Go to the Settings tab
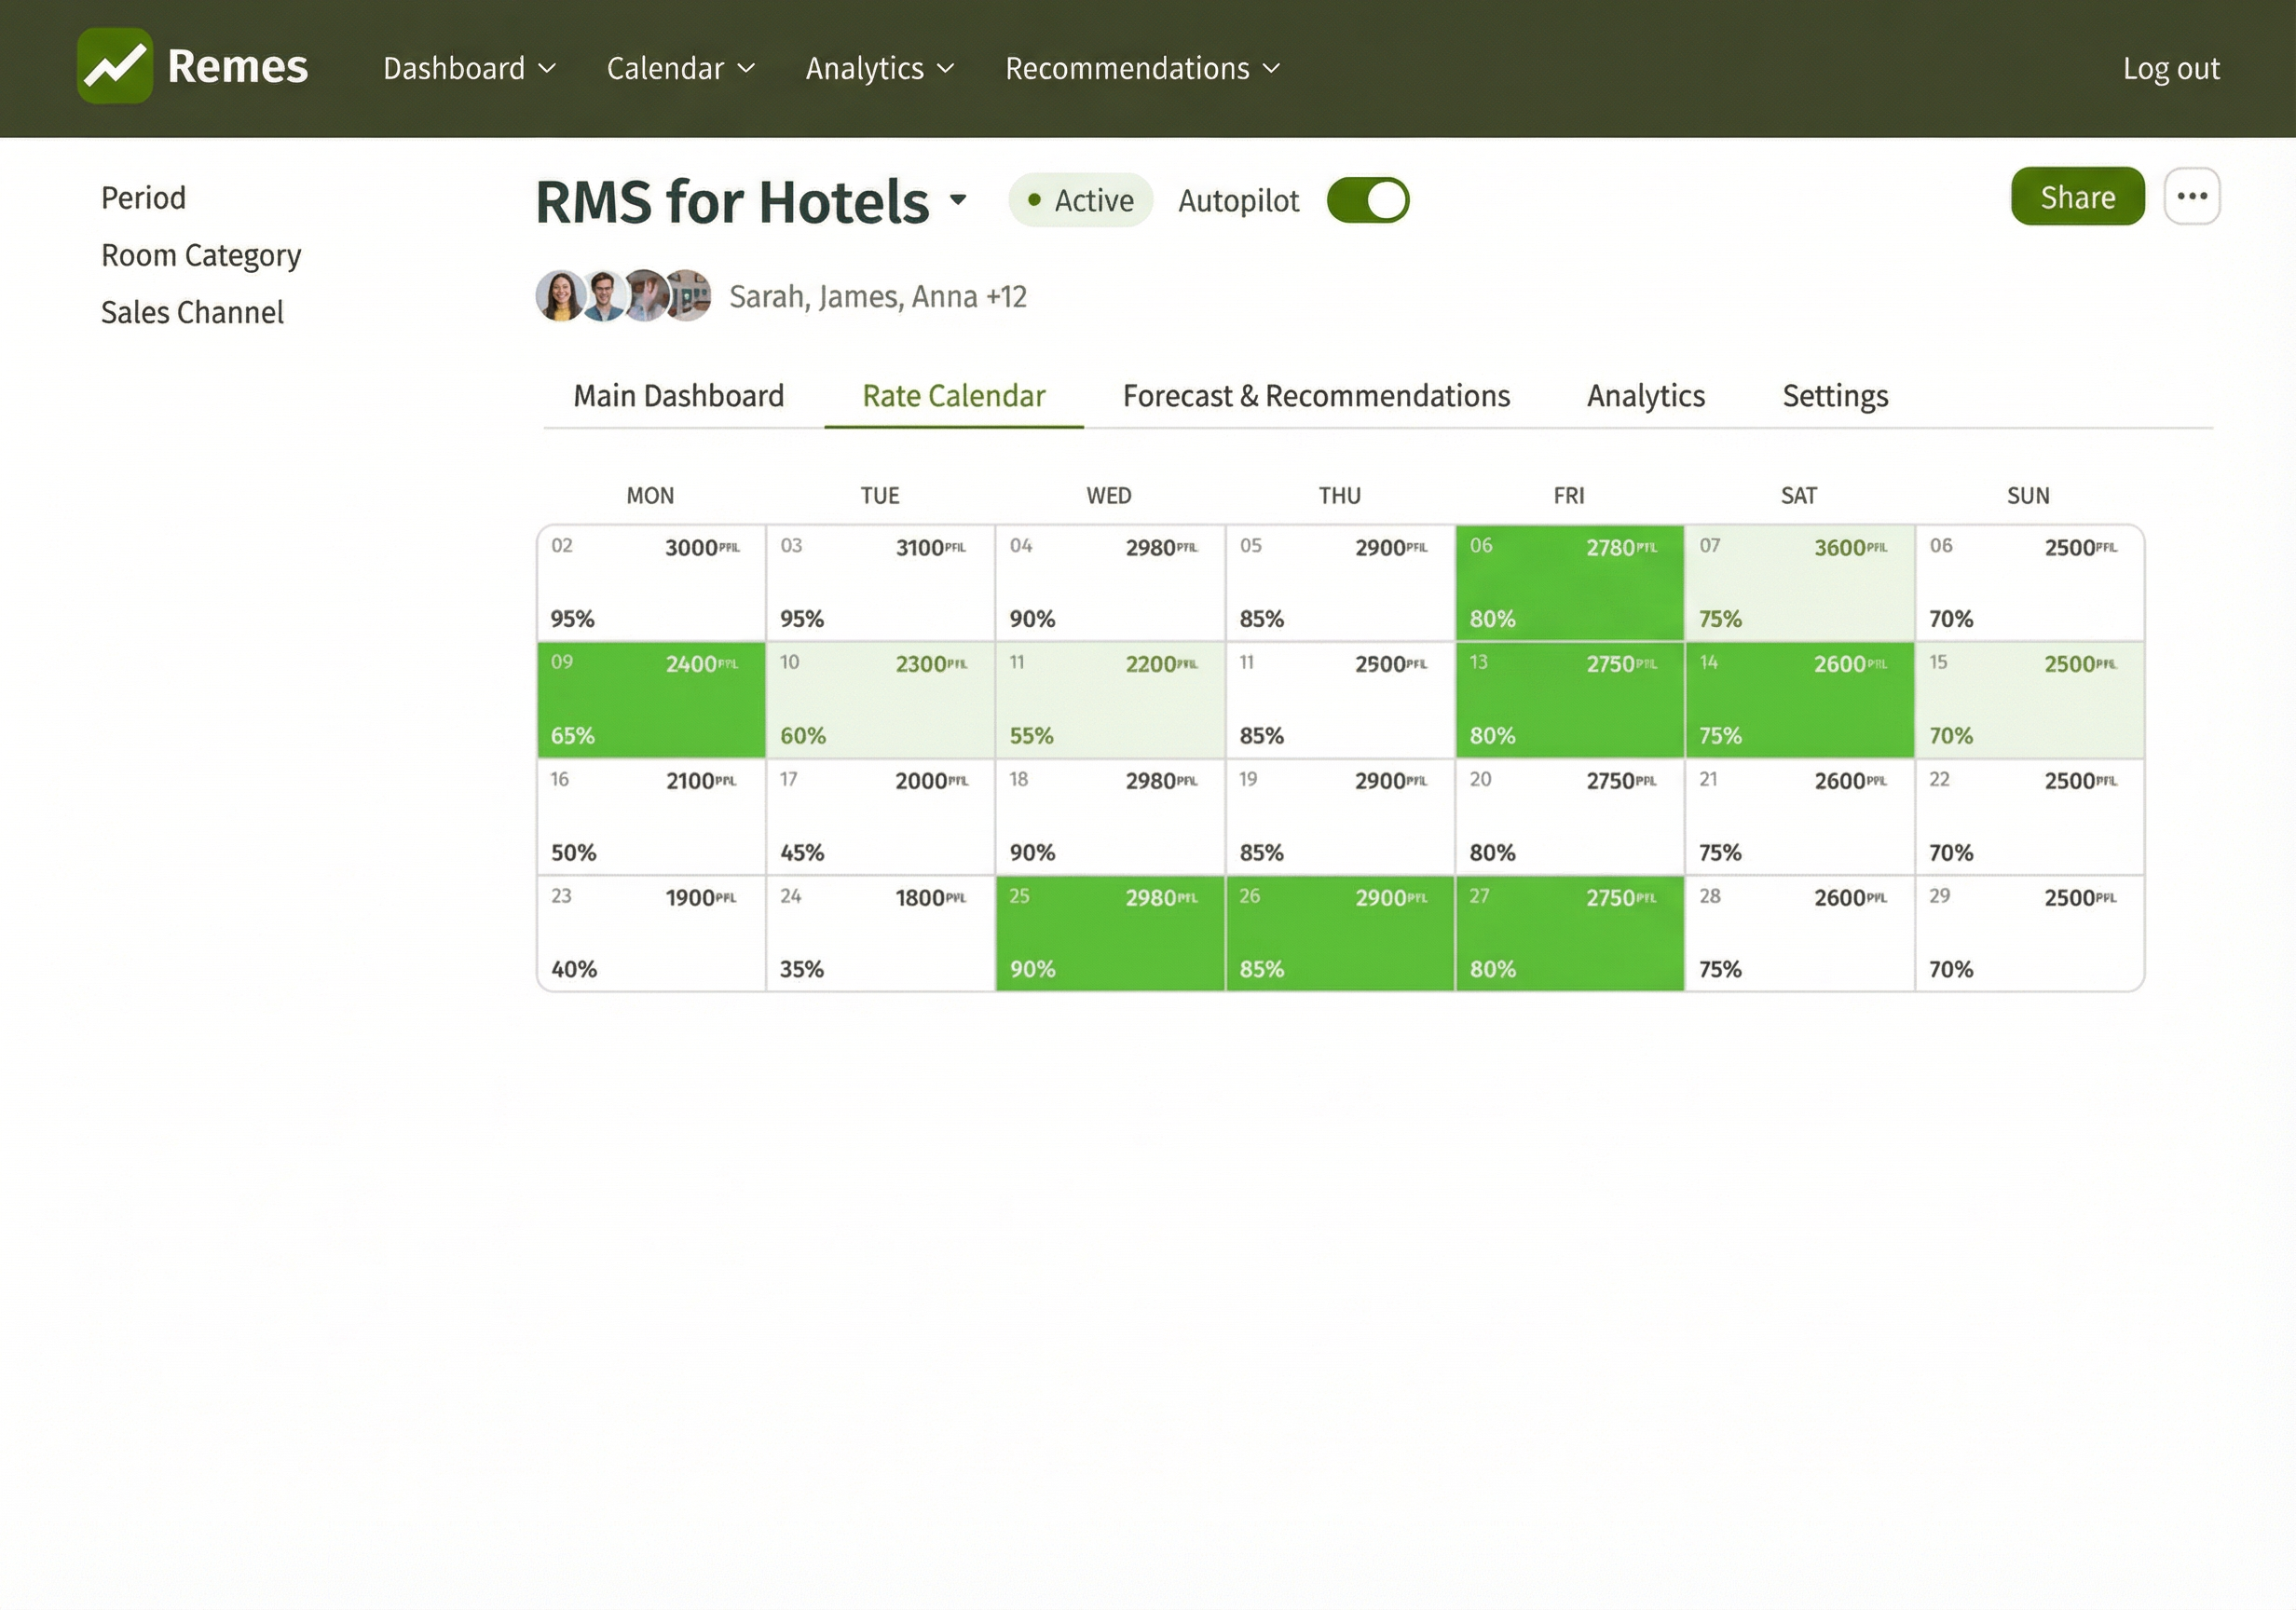This screenshot has height=1610, width=2296. tap(1834, 396)
